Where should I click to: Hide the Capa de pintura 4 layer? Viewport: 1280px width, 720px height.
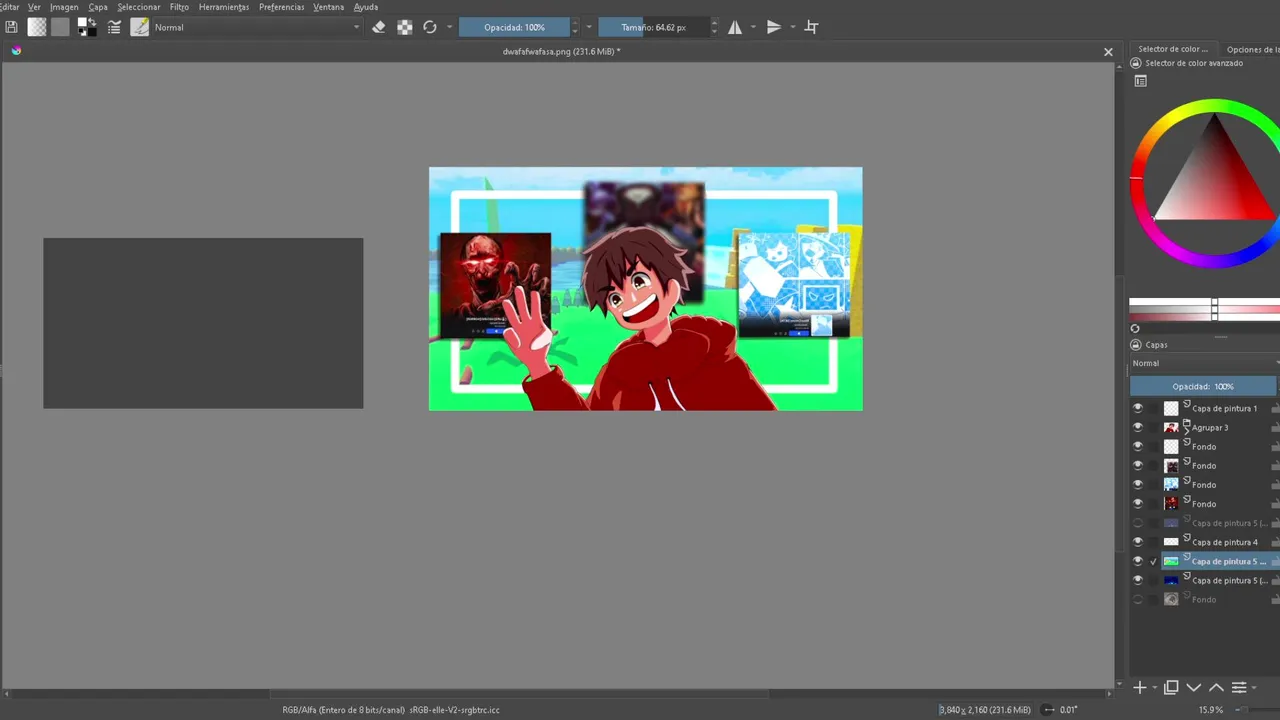1137,542
